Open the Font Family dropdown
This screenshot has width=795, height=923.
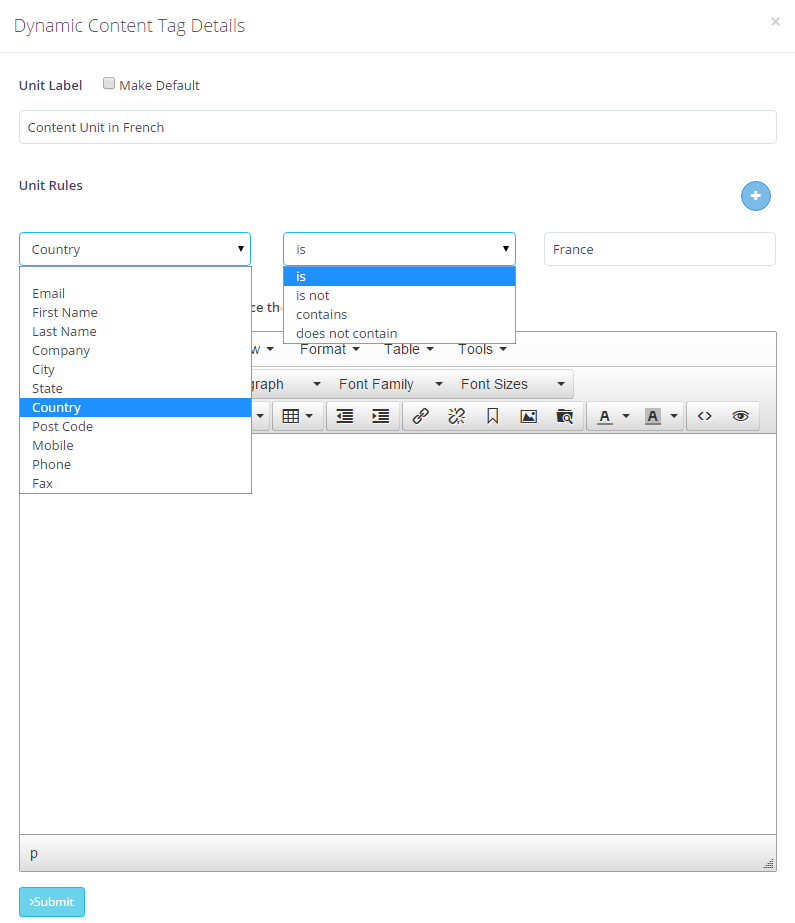(x=390, y=384)
